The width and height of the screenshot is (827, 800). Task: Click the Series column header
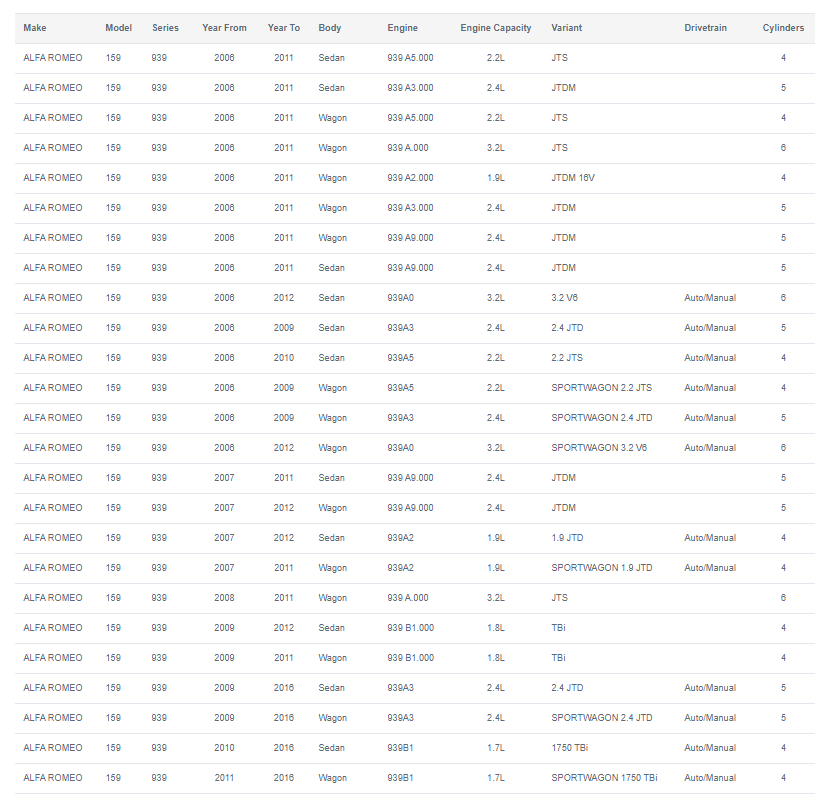tap(166, 28)
